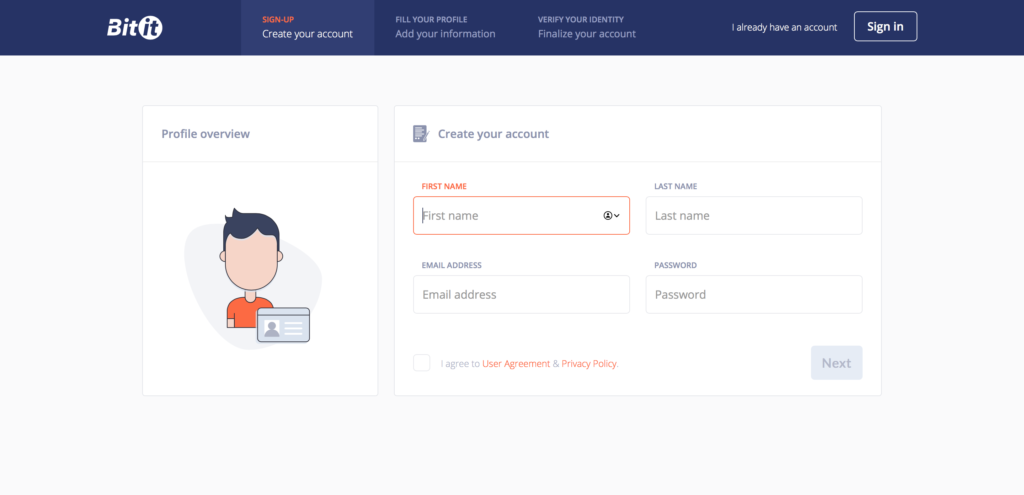
Task: Click the document icon beside Create your account
Action: [x=421, y=134]
